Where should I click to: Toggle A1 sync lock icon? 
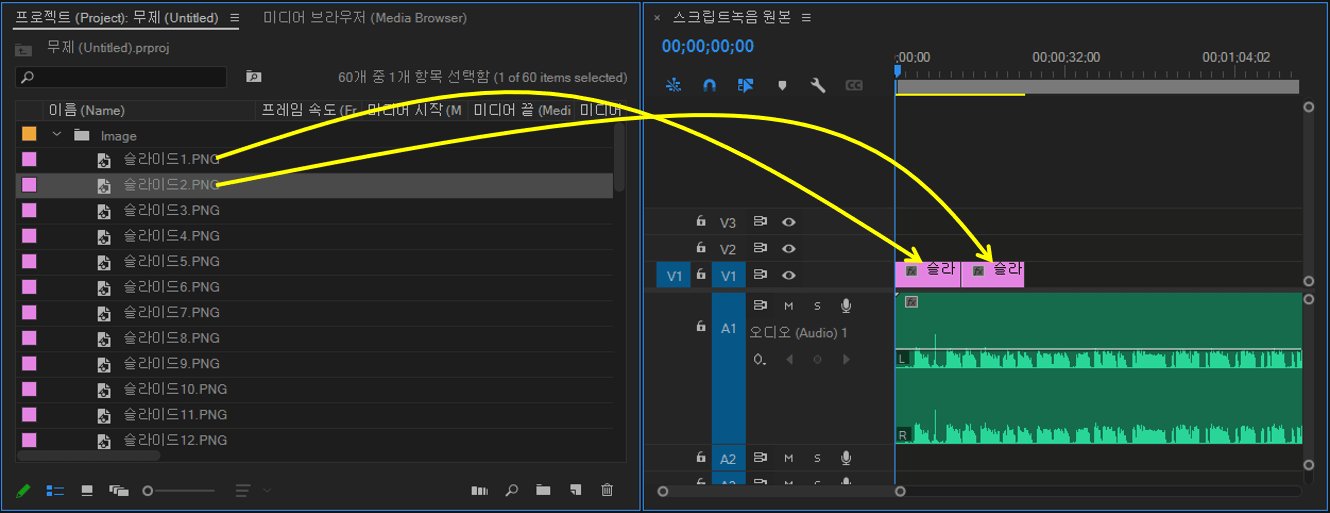tap(760, 305)
